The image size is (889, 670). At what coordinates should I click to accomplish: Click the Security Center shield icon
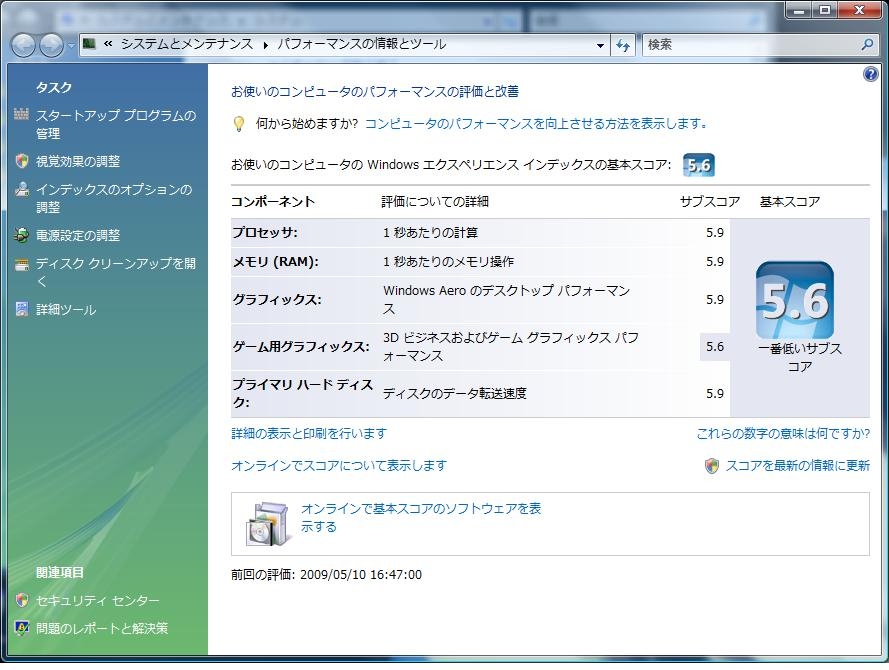(22, 600)
